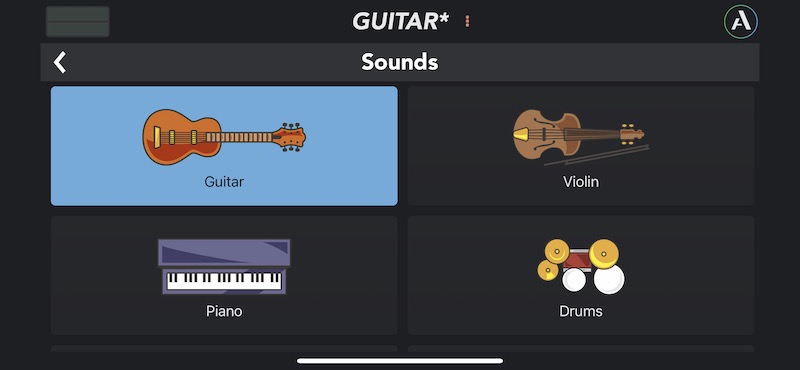Tap the "Drums" text label

pyautogui.click(x=581, y=311)
